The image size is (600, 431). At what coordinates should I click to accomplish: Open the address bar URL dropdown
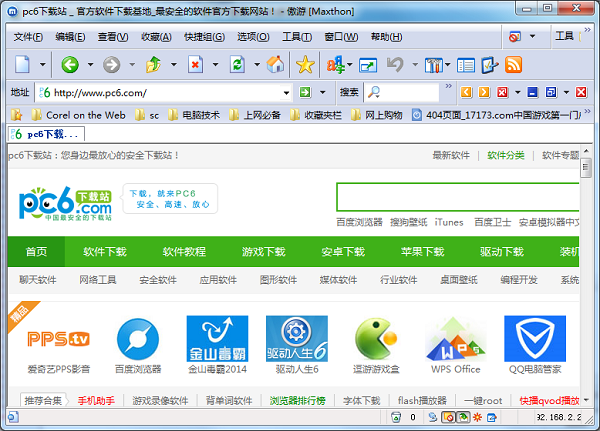[x=286, y=93]
